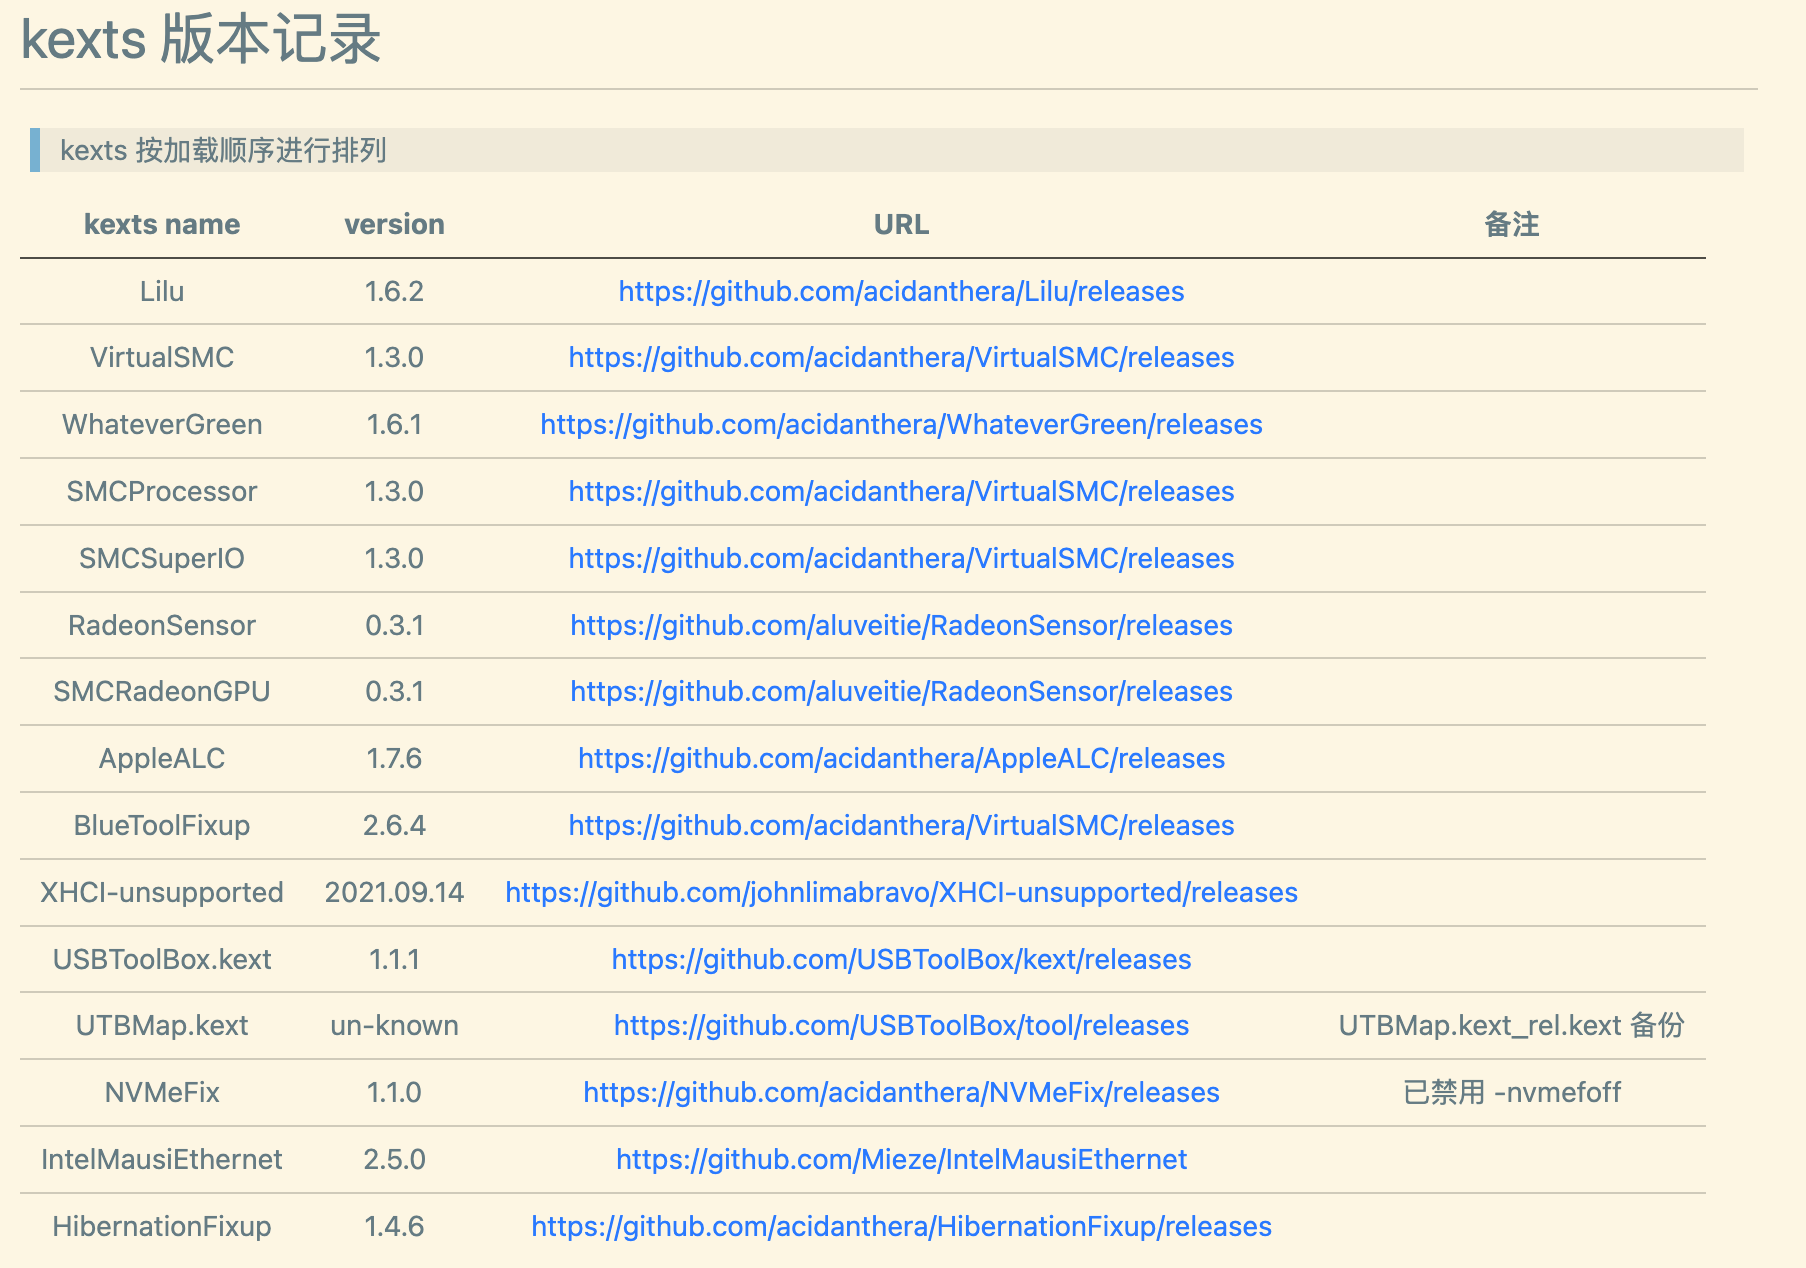This screenshot has width=1806, height=1268.
Task: Open the WhateverGreen releases link
Action: [901, 424]
